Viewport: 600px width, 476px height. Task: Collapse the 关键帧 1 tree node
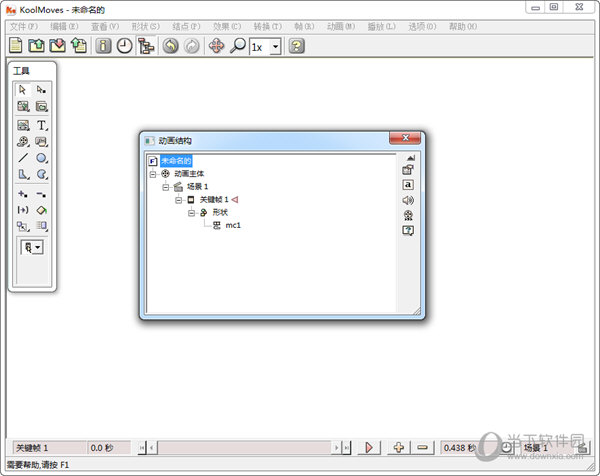pyautogui.click(x=178, y=200)
